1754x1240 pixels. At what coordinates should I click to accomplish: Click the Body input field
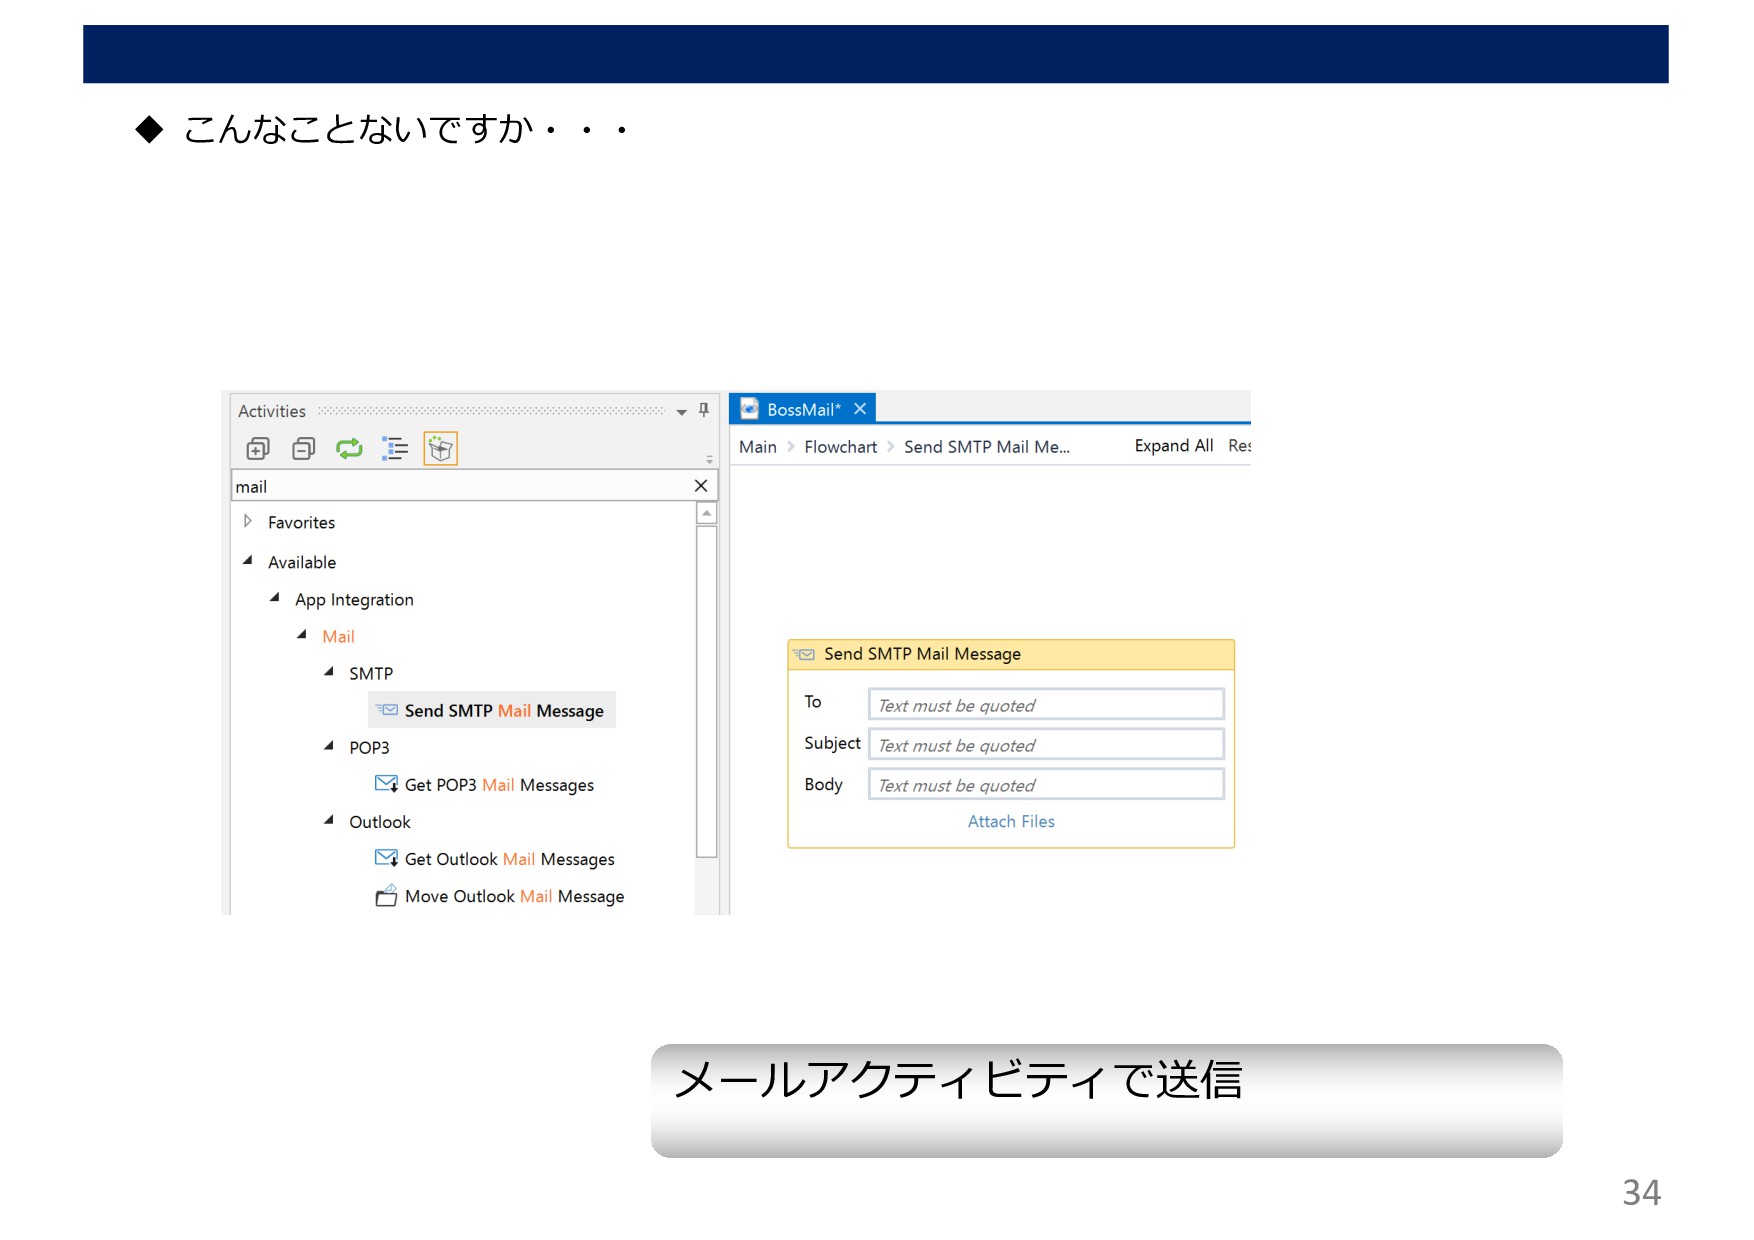[1046, 784]
